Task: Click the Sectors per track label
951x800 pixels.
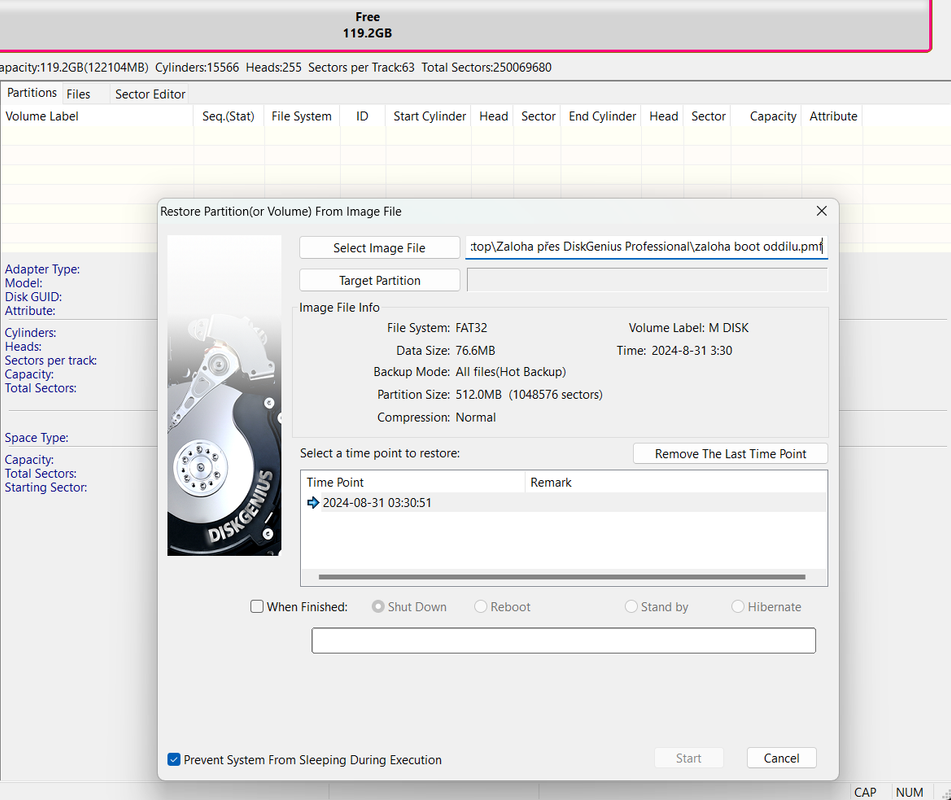Action: [51, 360]
